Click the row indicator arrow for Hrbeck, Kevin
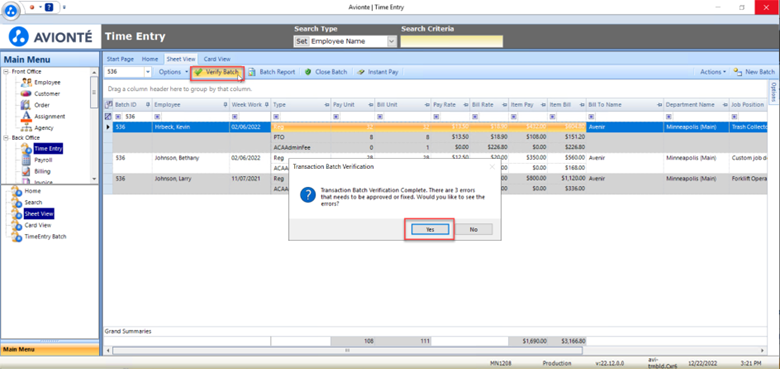Viewport: 780px width, 369px height. 108,127
